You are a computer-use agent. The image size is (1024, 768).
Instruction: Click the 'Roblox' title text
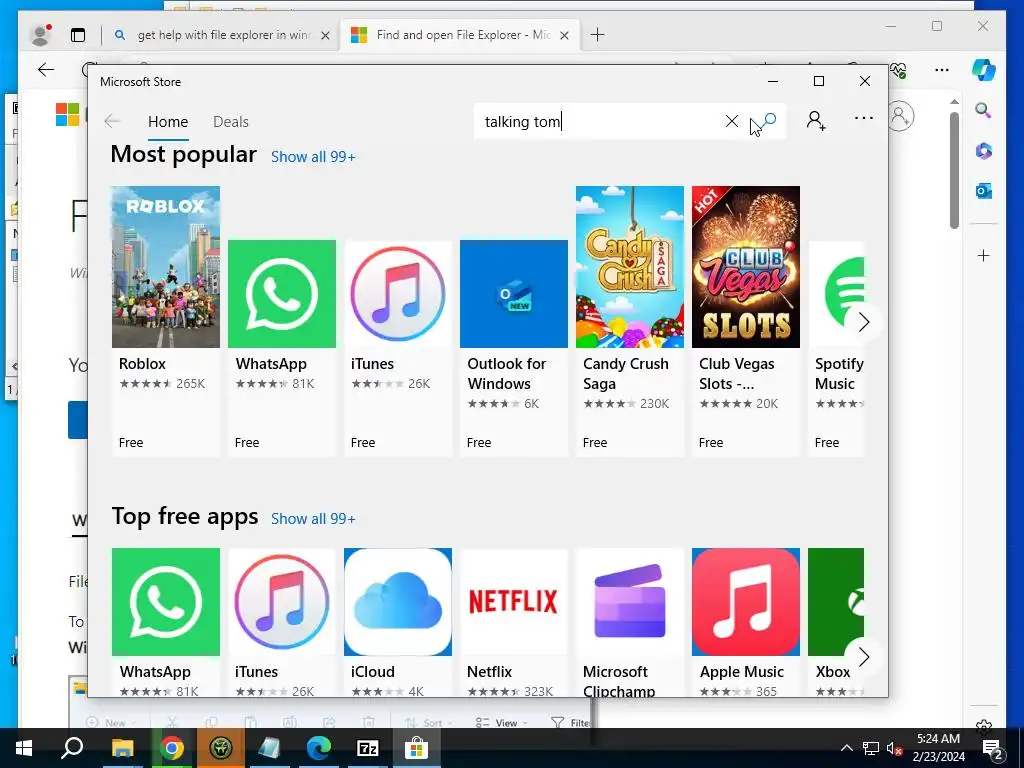(x=142, y=364)
